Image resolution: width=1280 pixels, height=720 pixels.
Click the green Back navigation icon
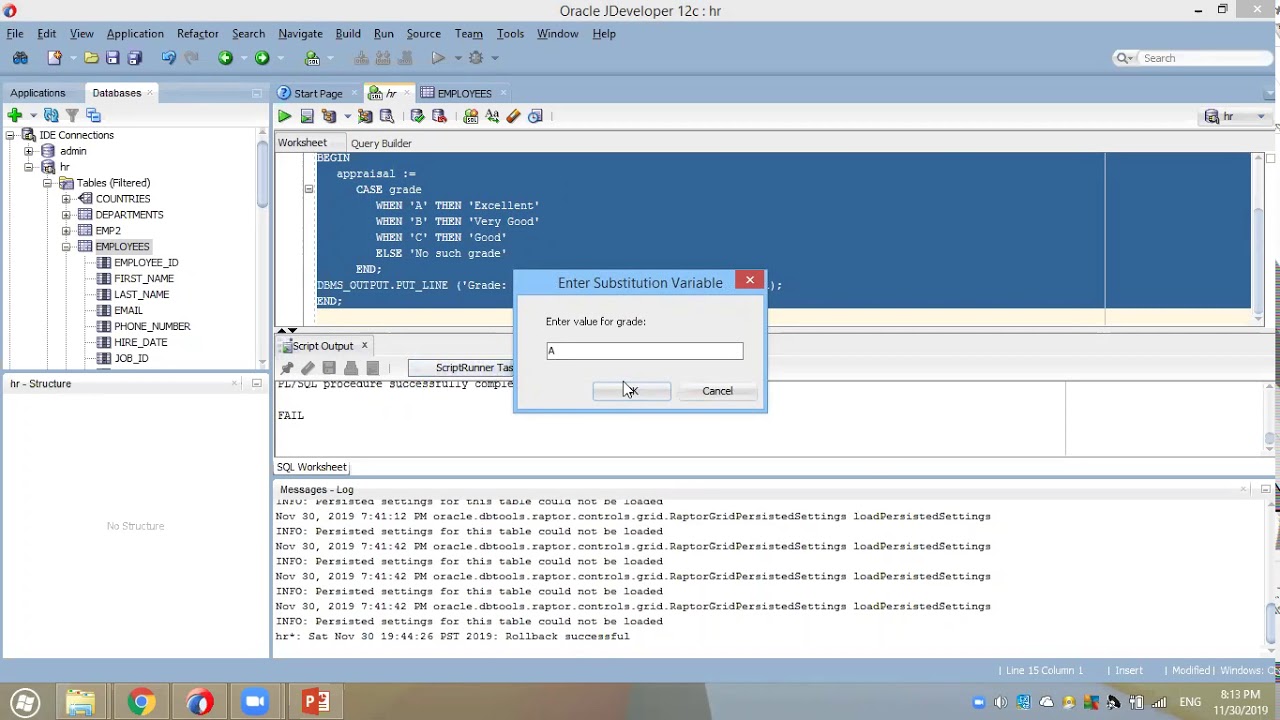pos(225,58)
